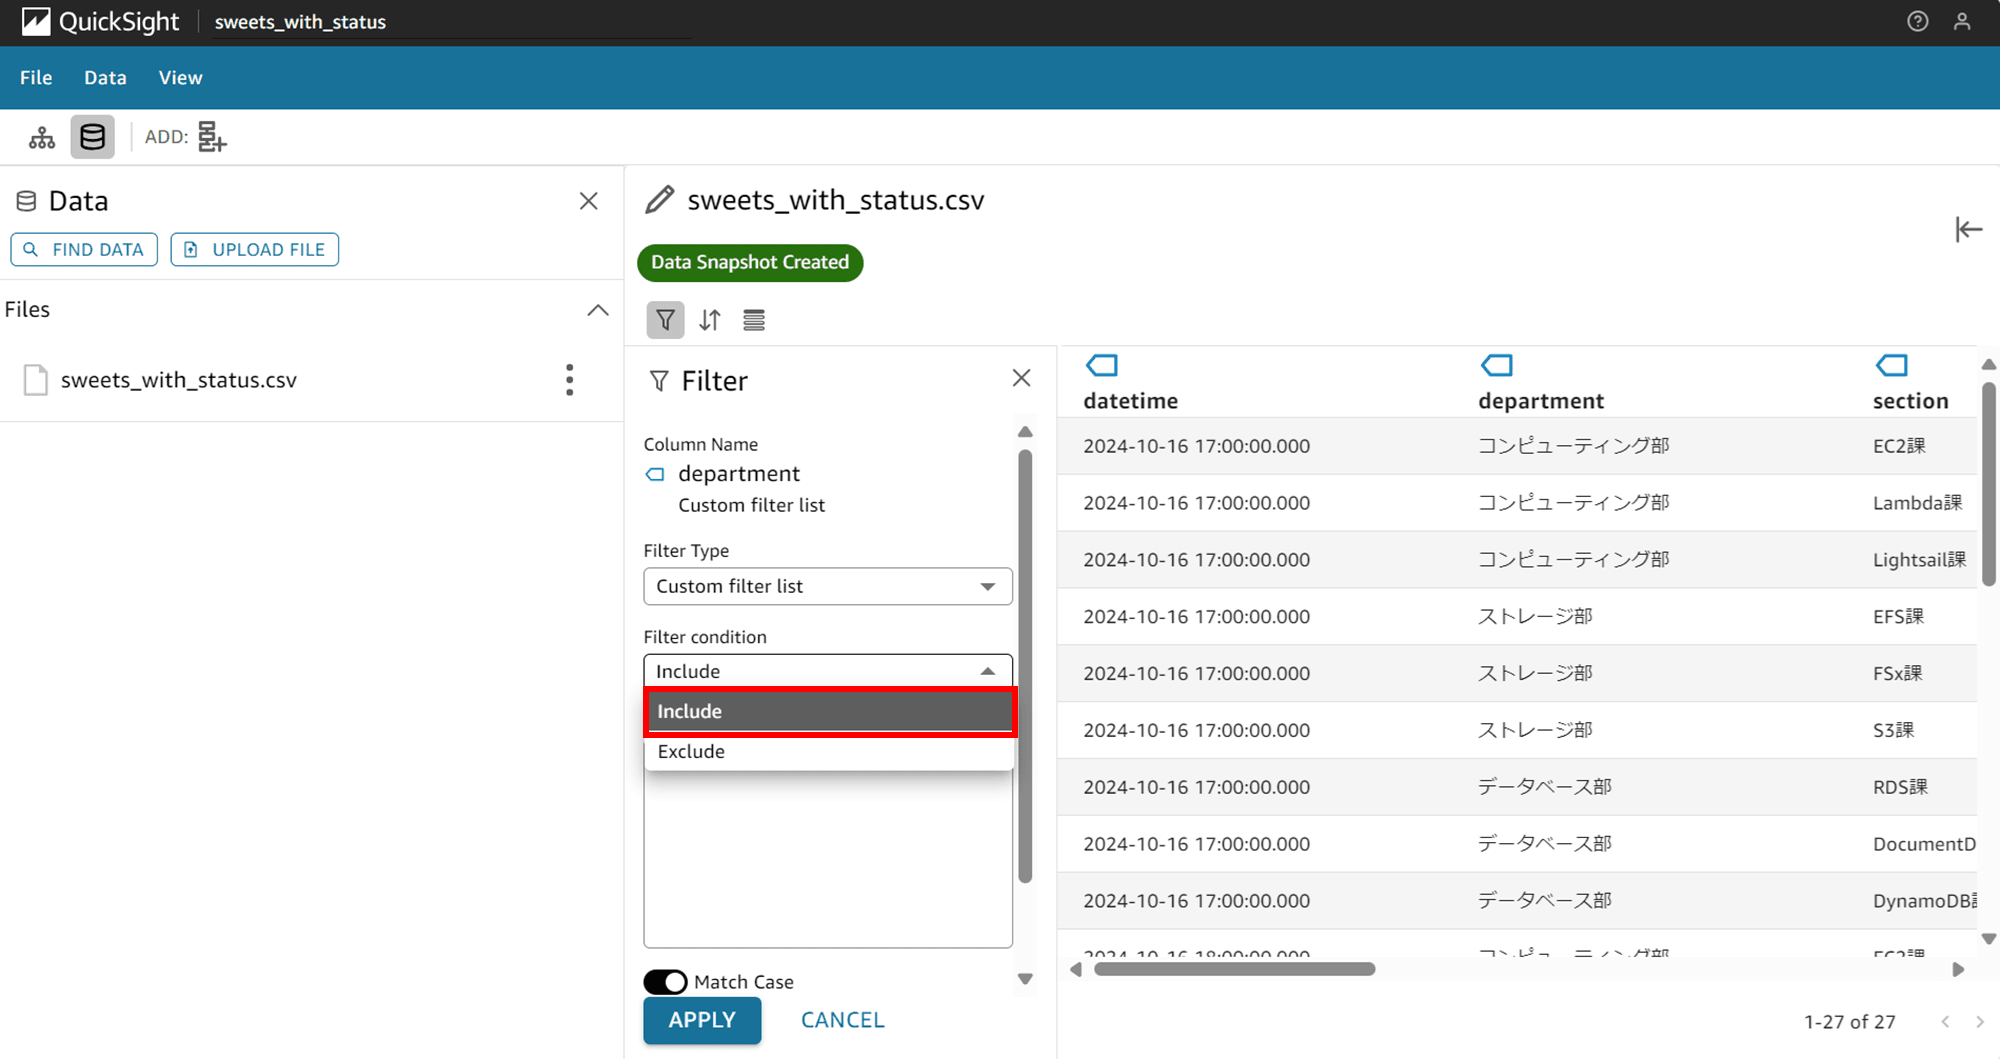The image size is (2000, 1059).
Task: Open the Filter Type dropdown
Action: point(828,586)
